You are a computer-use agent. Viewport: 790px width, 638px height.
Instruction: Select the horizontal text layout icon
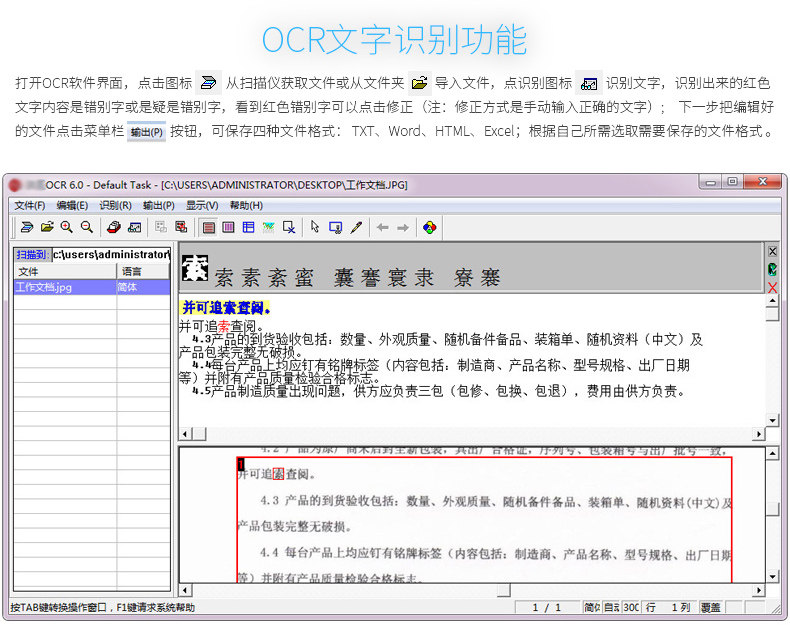(x=209, y=228)
